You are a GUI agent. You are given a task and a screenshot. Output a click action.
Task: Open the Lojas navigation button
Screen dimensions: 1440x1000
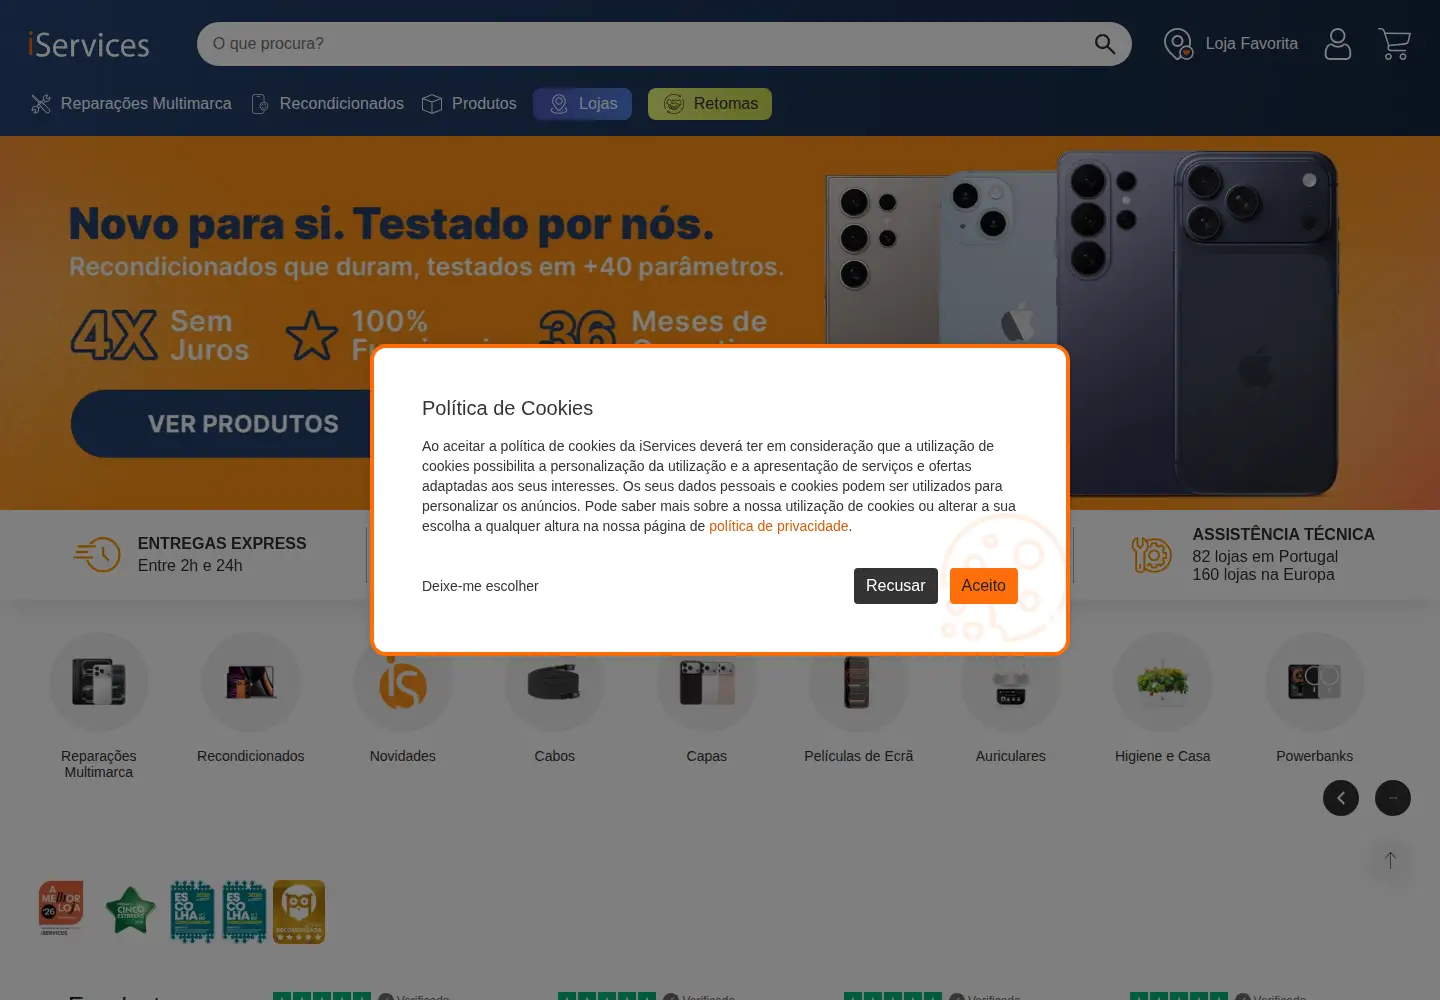click(582, 104)
